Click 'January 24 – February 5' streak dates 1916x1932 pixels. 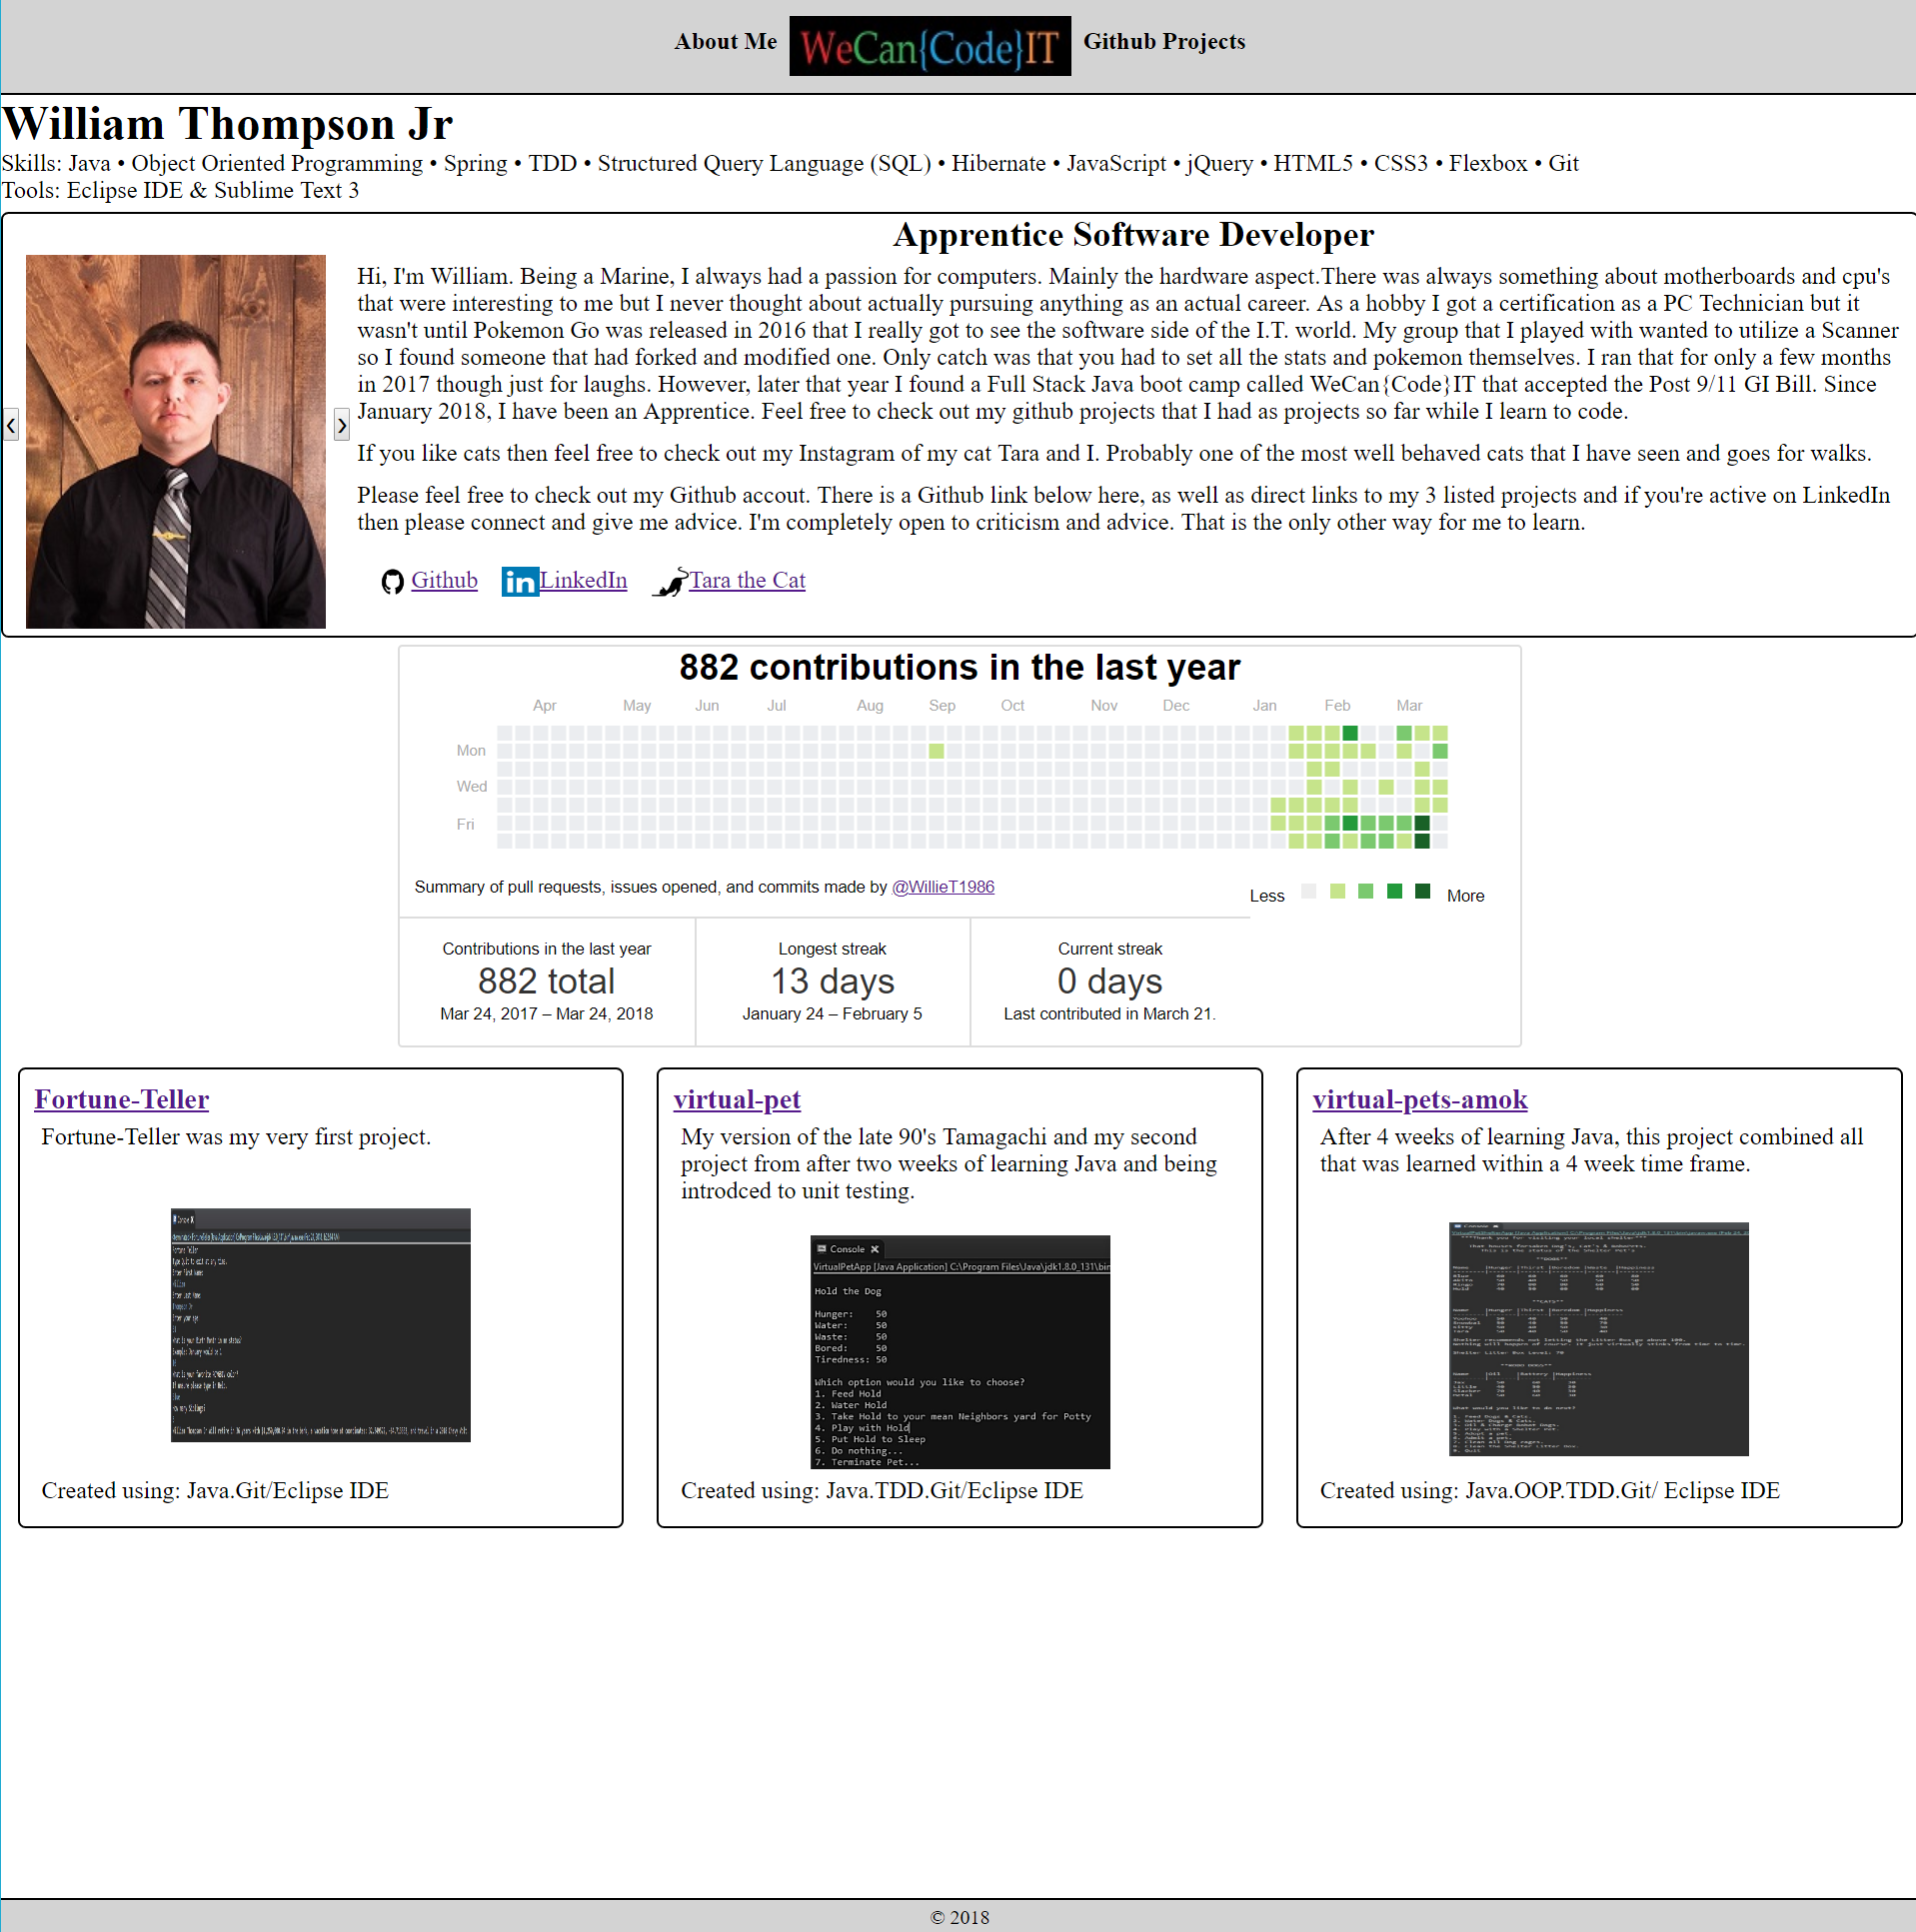tap(832, 1014)
